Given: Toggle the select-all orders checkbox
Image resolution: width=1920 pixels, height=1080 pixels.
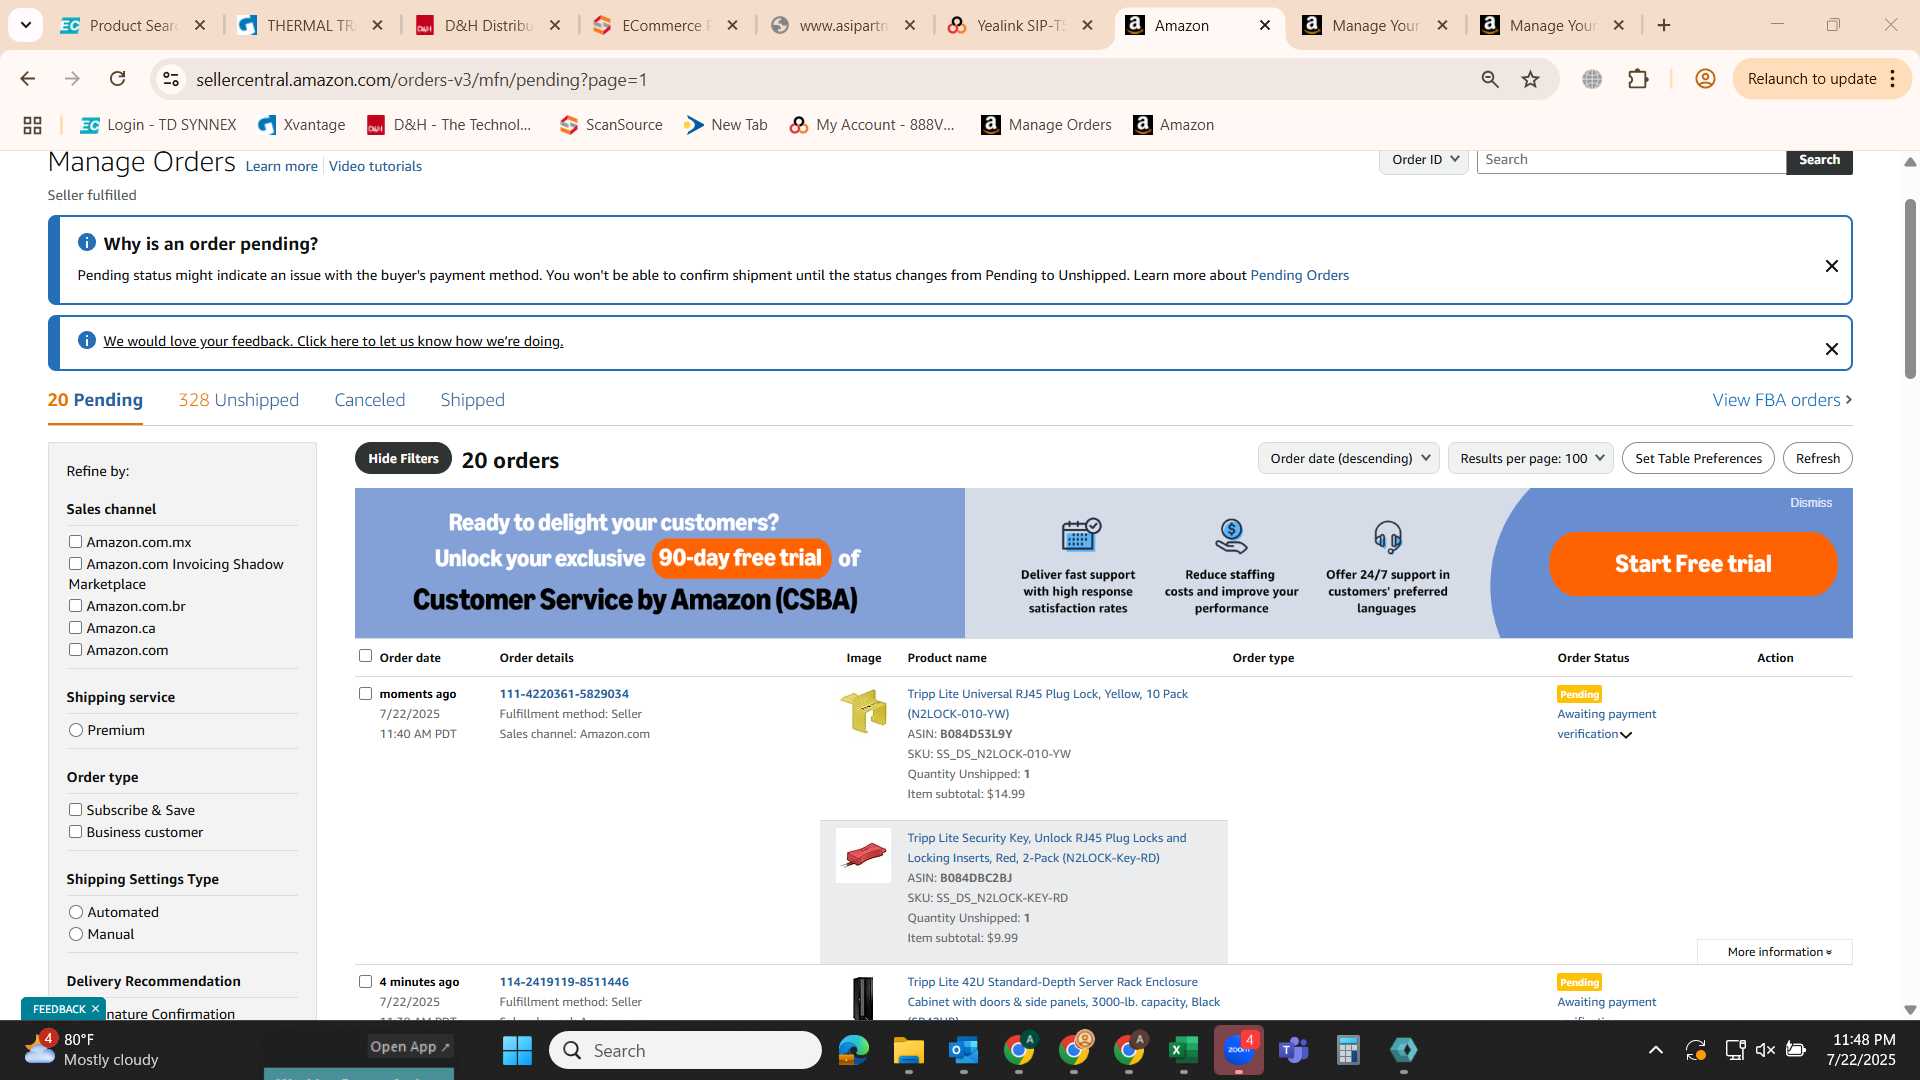Looking at the screenshot, I should (x=365, y=656).
